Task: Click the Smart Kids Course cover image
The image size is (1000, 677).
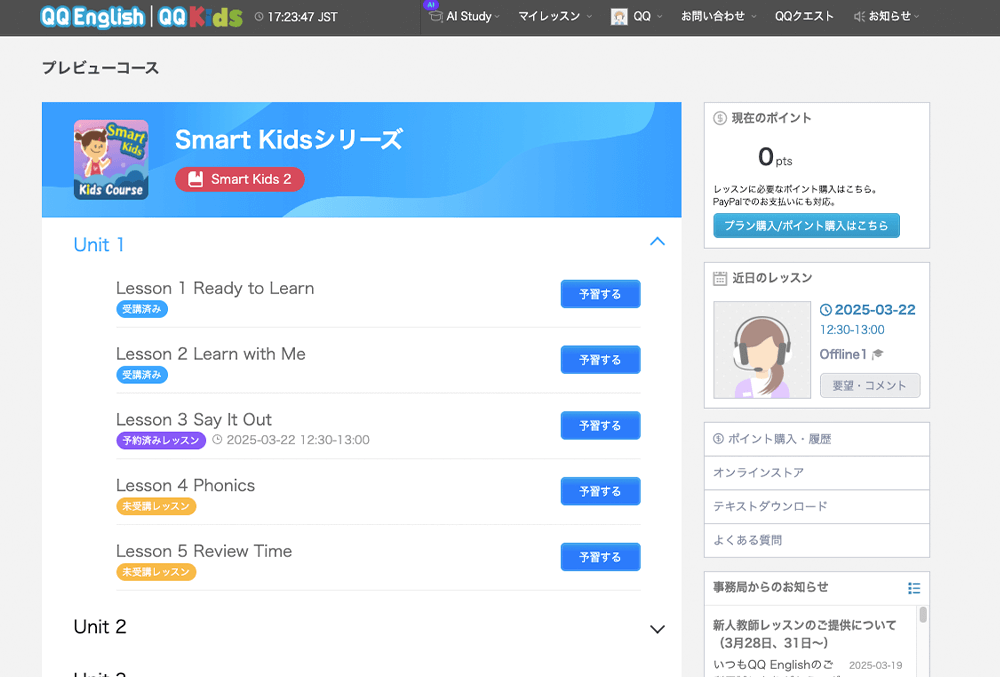Action: coord(111,160)
